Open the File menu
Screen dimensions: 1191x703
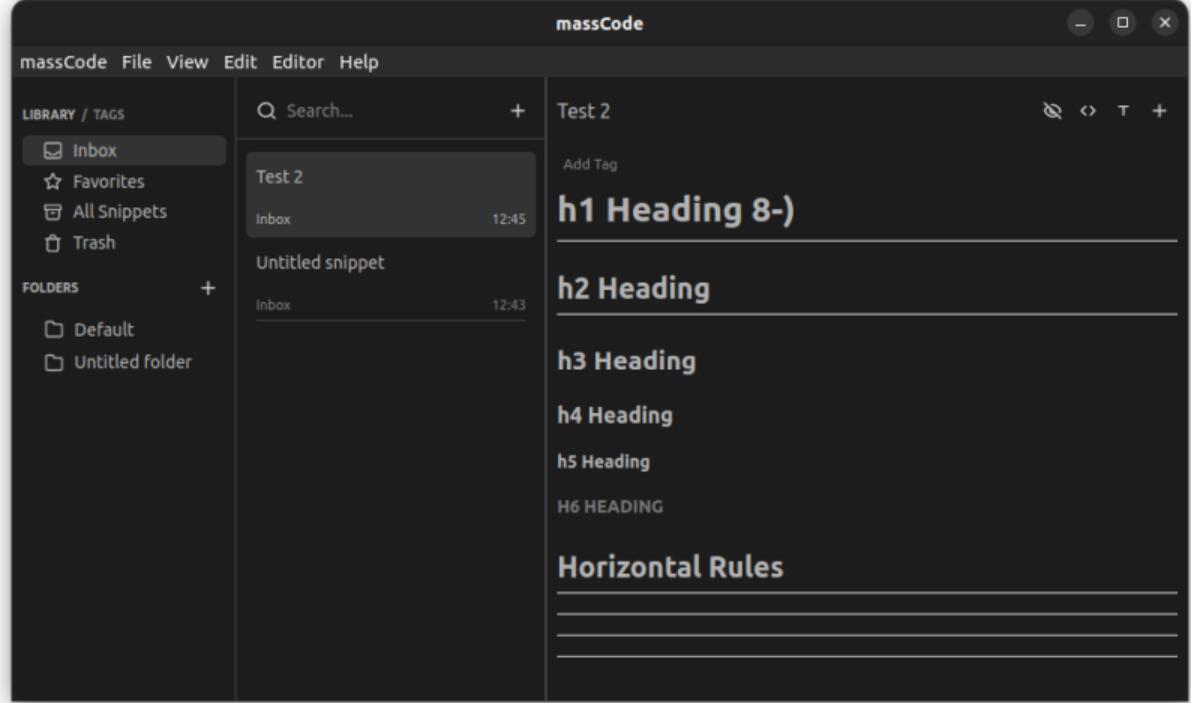tap(137, 62)
